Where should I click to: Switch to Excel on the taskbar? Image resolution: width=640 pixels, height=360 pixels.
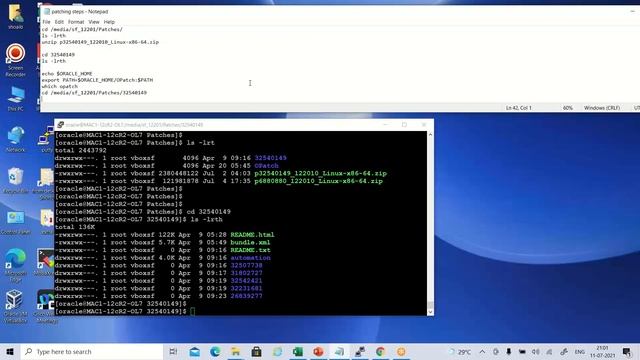(298, 351)
